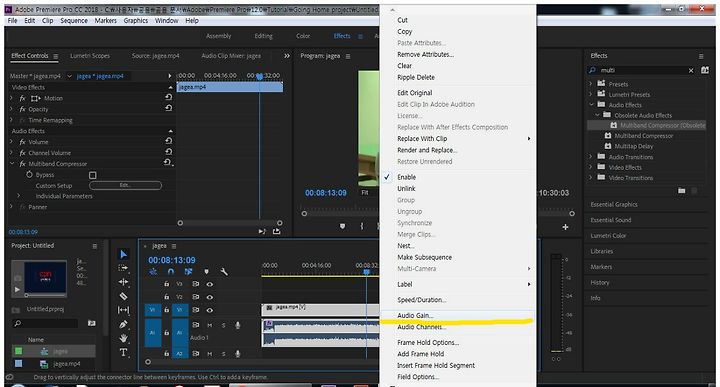Viewport: 720px width, 387px height.
Task: Open Effect Controls panel menu icon
Action: [x=56, y=56]
